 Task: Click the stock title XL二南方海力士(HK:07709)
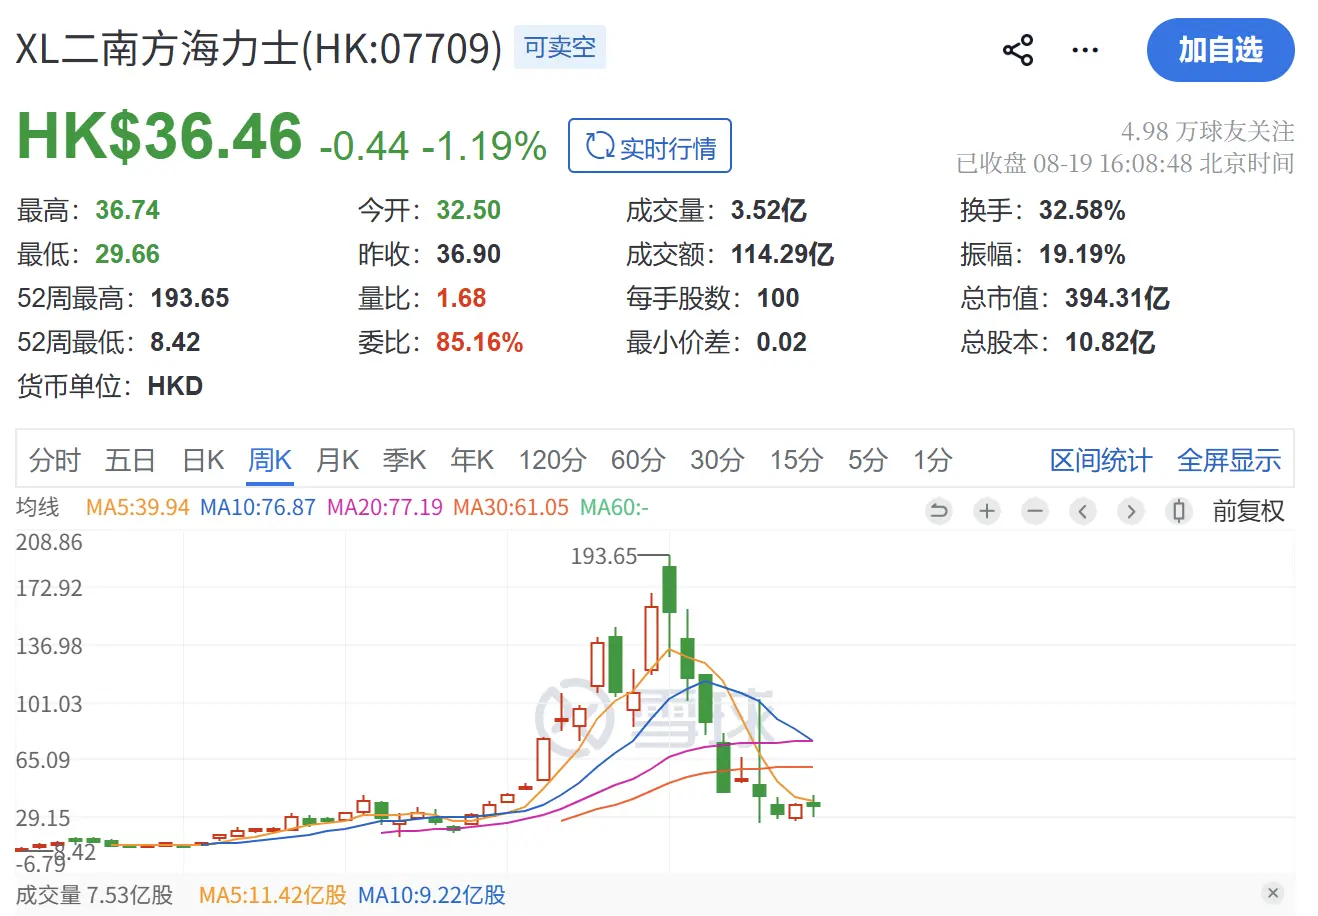(259, 48)
